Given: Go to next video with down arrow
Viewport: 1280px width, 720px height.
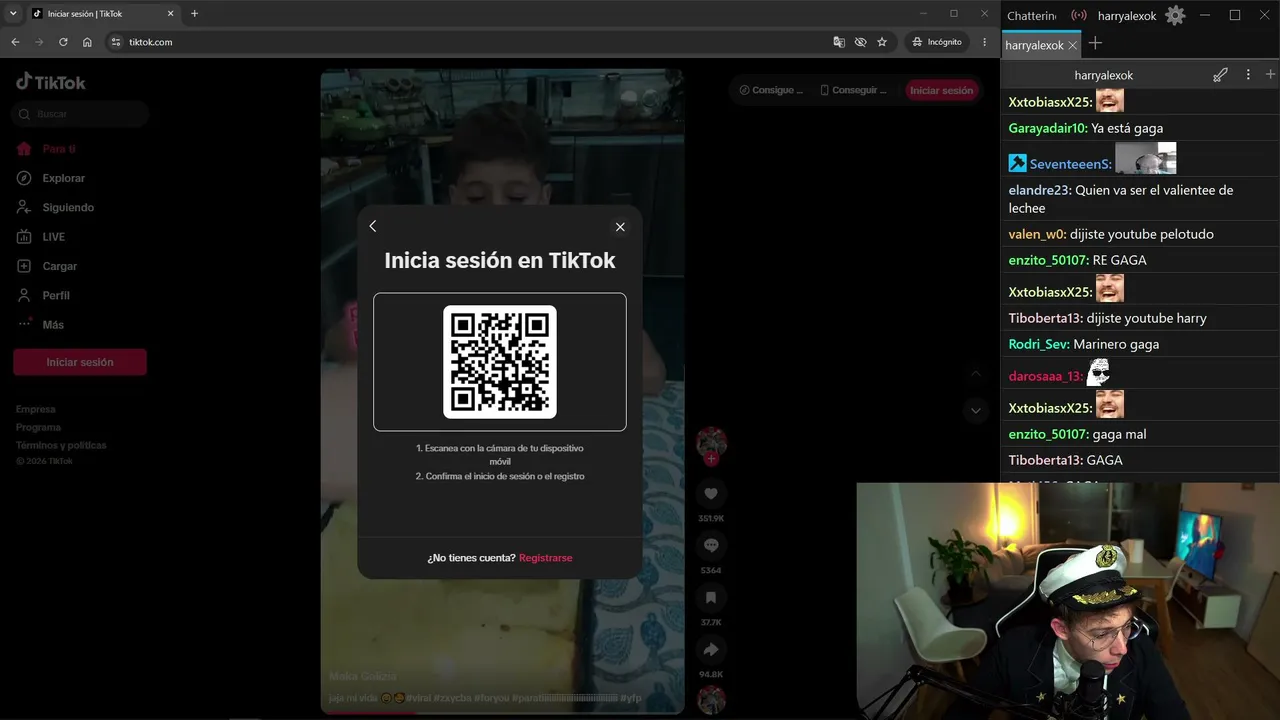Looking at the screenshot, I should click(x=975, y=410).
